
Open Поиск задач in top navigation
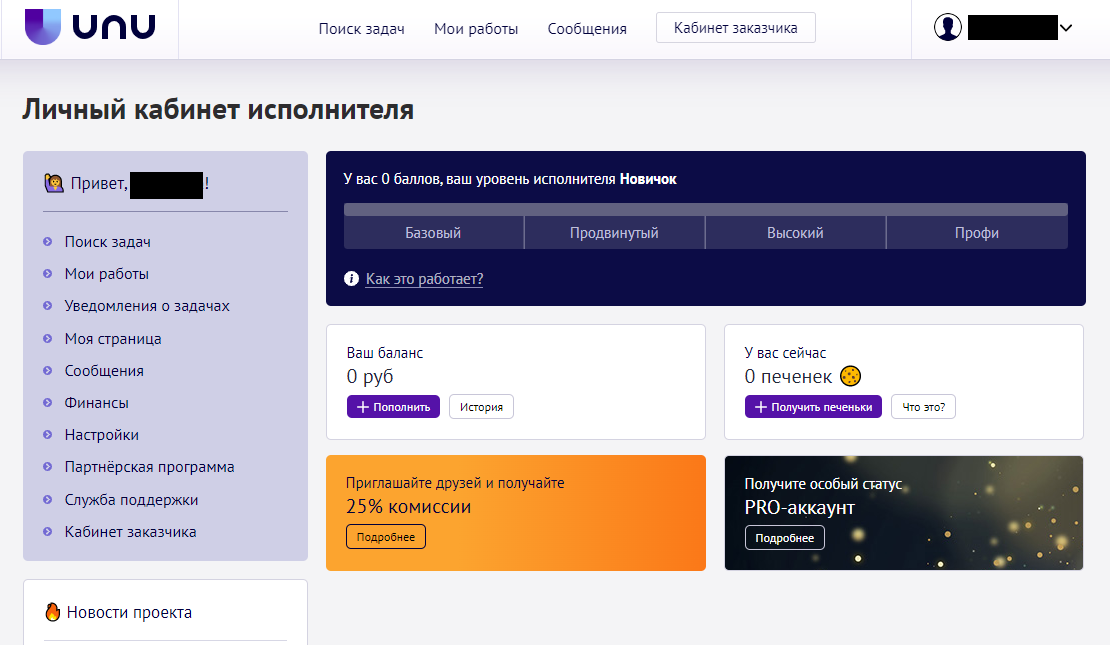[361, 29]
